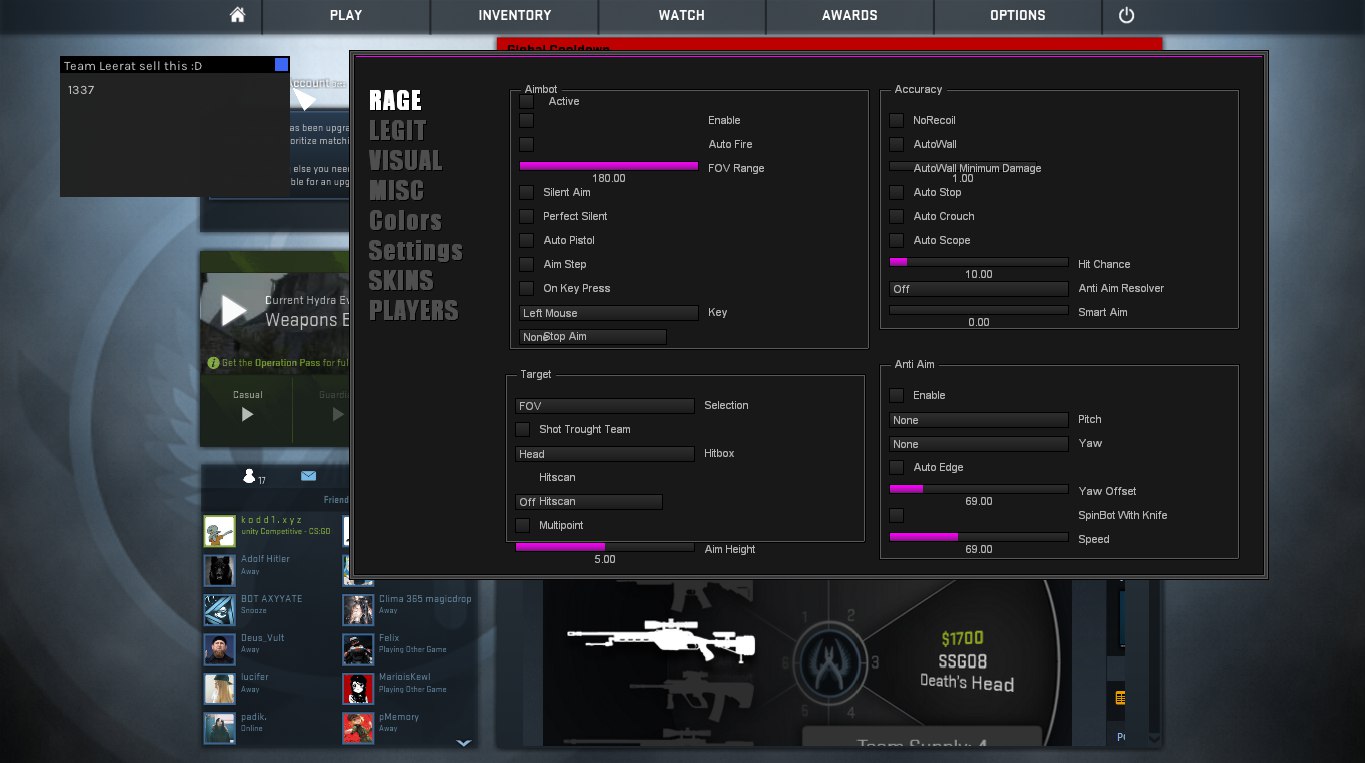Start Casual mode play arrow
1365x763 pixels.
[247, 414]
